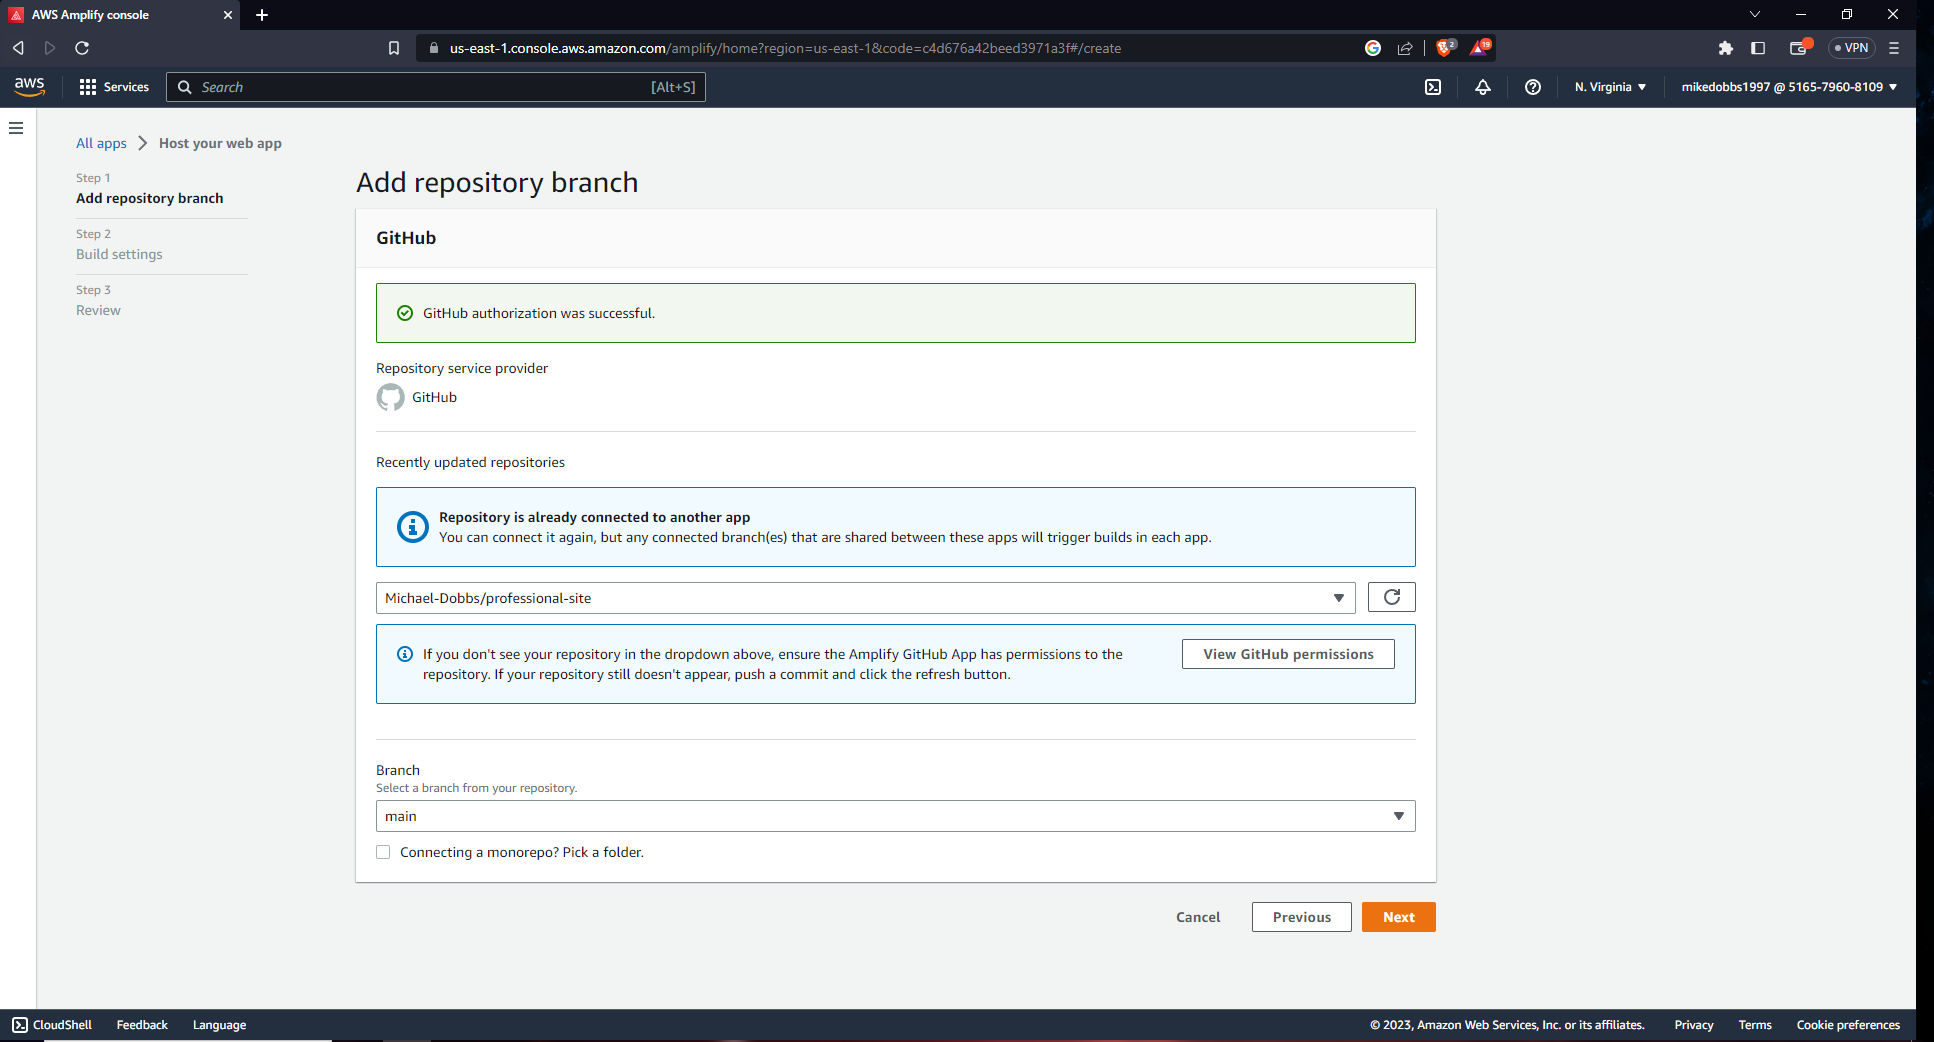
Task: Focus the AWS Search input field
Action: point(420,87)
